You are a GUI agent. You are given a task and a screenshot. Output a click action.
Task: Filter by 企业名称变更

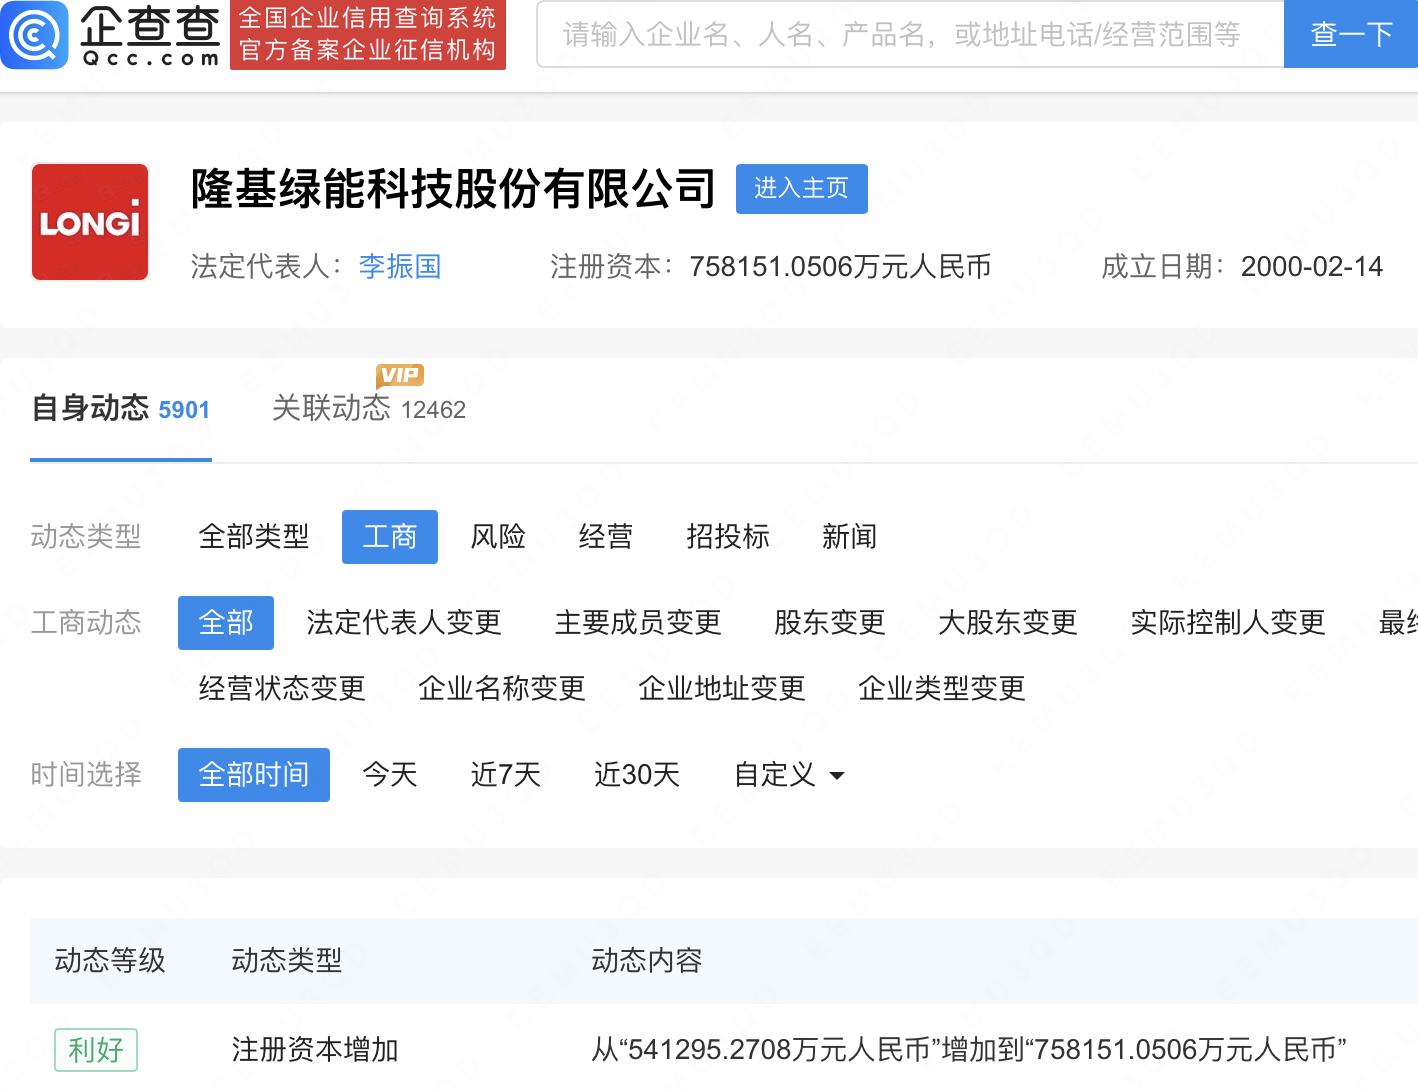502,689
